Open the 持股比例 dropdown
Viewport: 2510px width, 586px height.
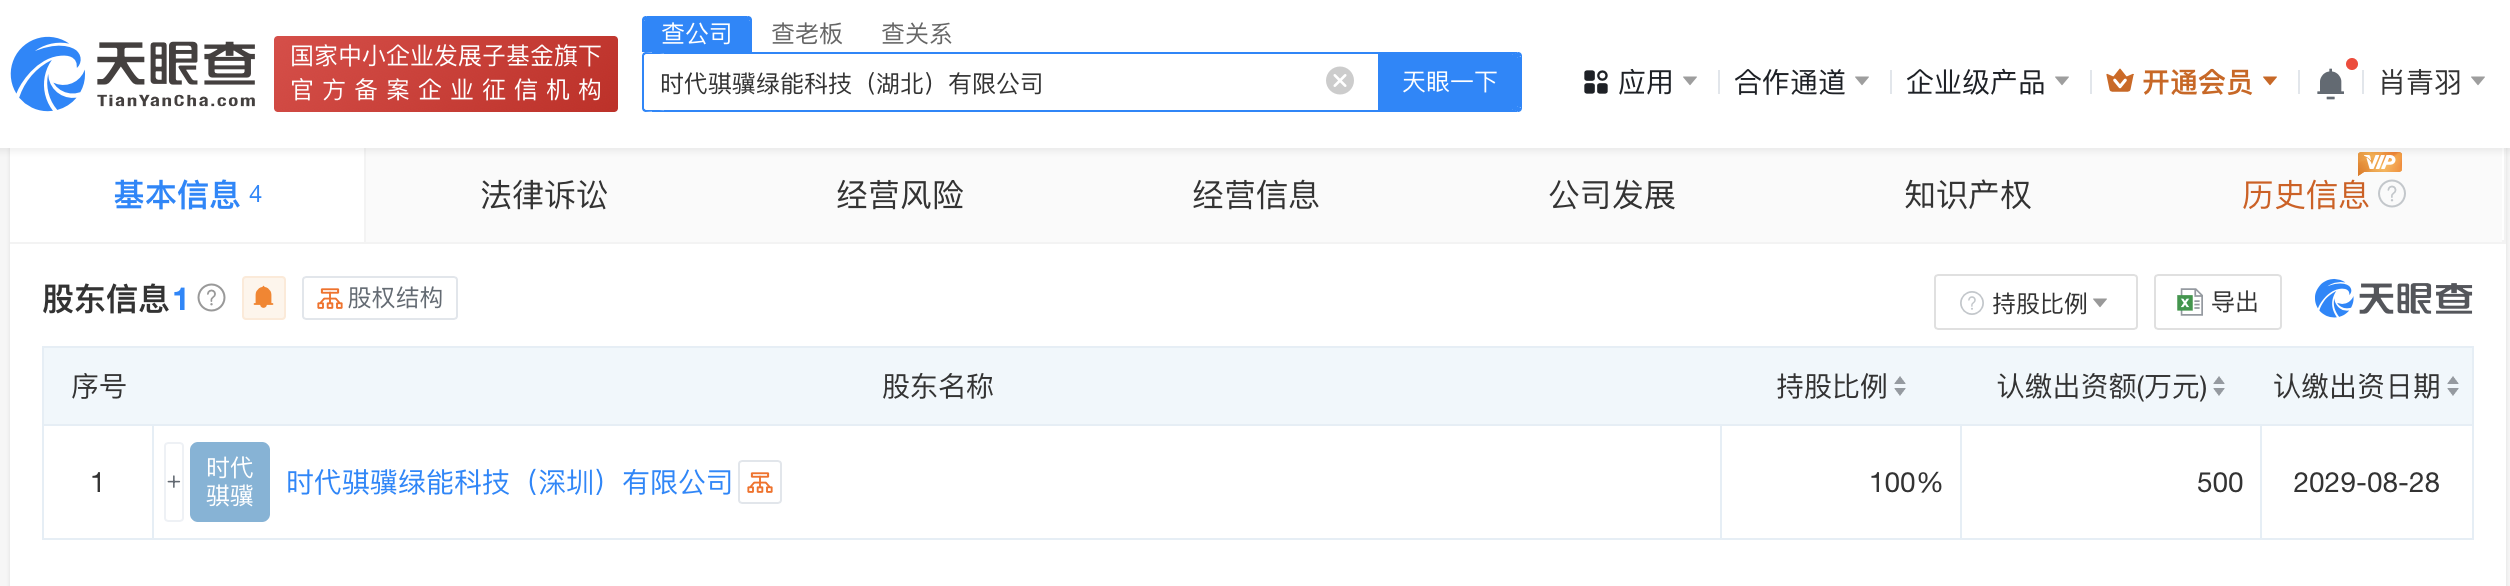click(2035, 301)
